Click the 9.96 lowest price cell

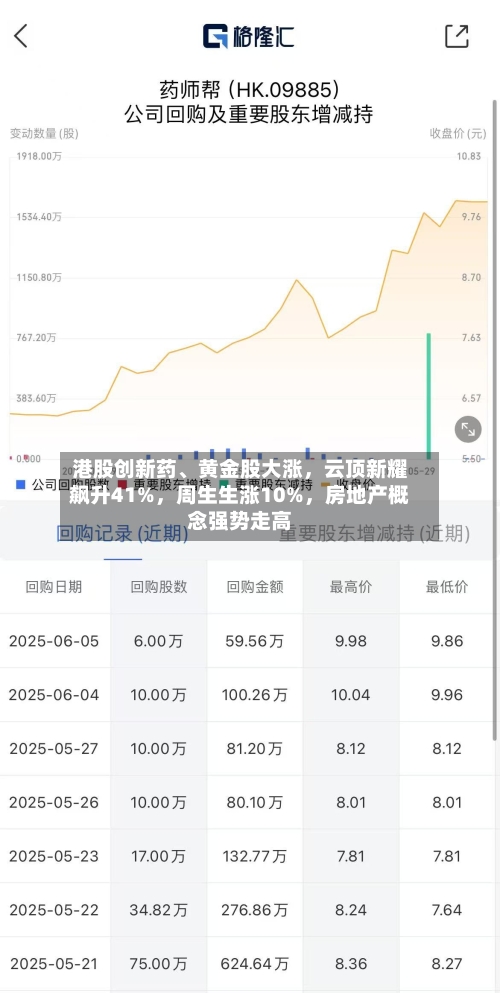tap(447, 695)
